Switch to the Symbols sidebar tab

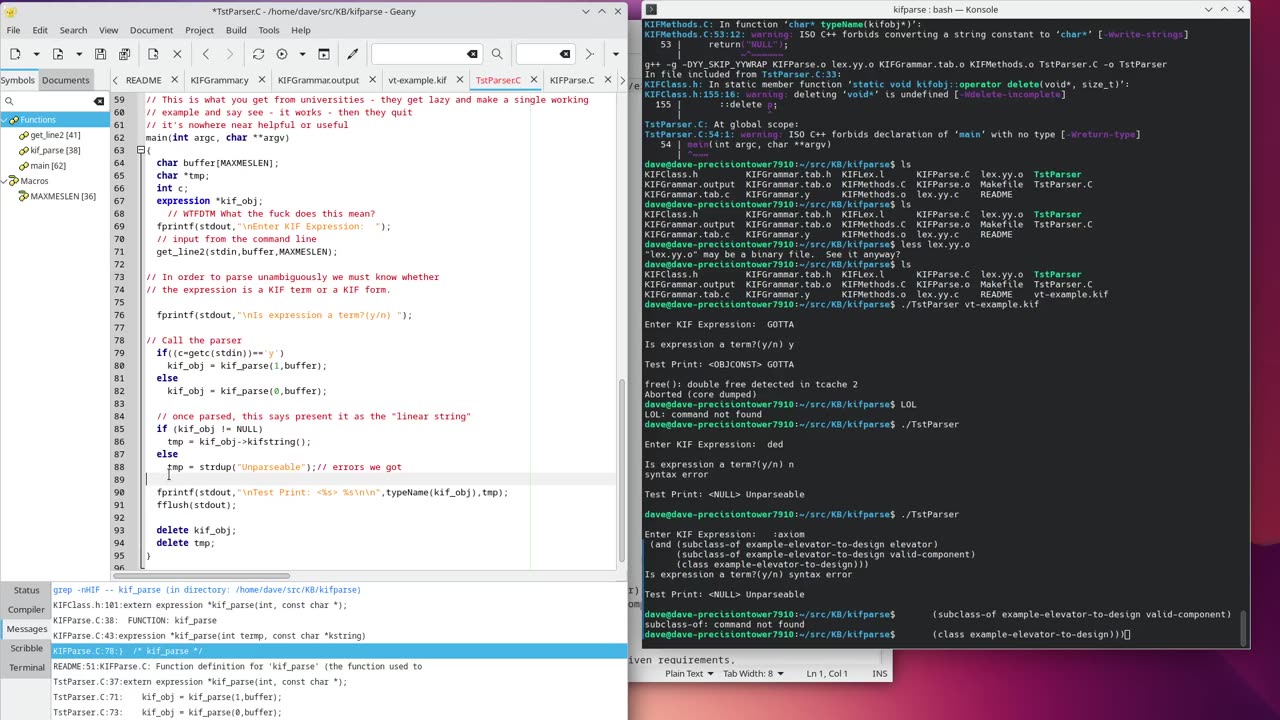click(x=17, y=80)
